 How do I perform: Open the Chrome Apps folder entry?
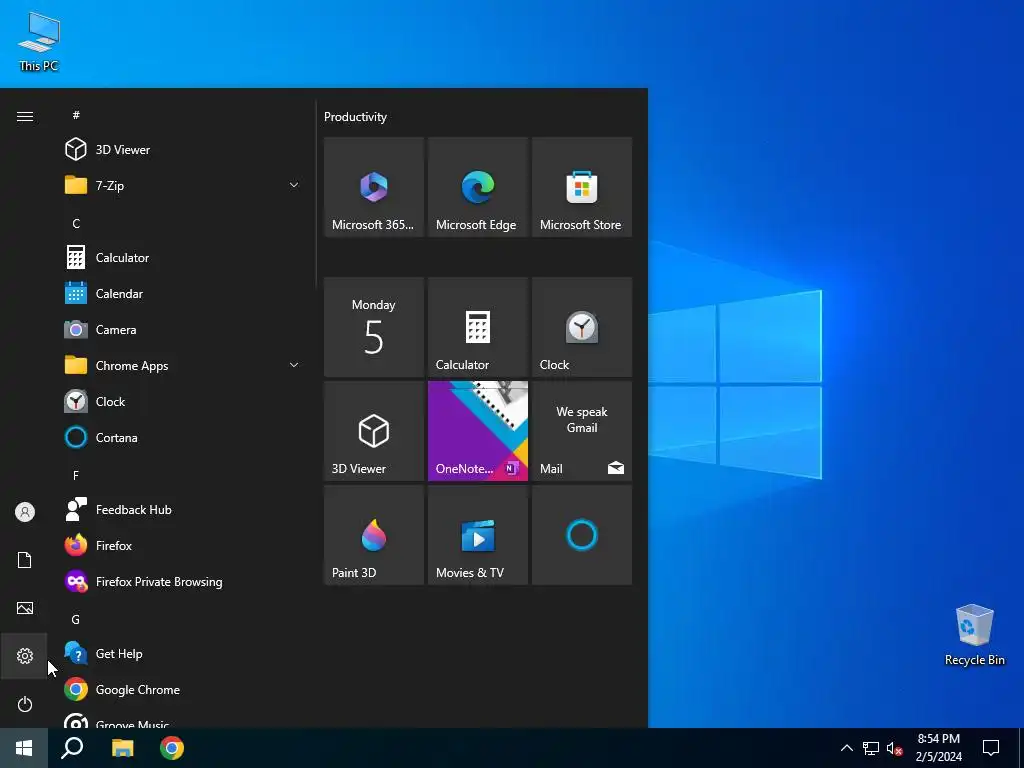pos(182,366)
